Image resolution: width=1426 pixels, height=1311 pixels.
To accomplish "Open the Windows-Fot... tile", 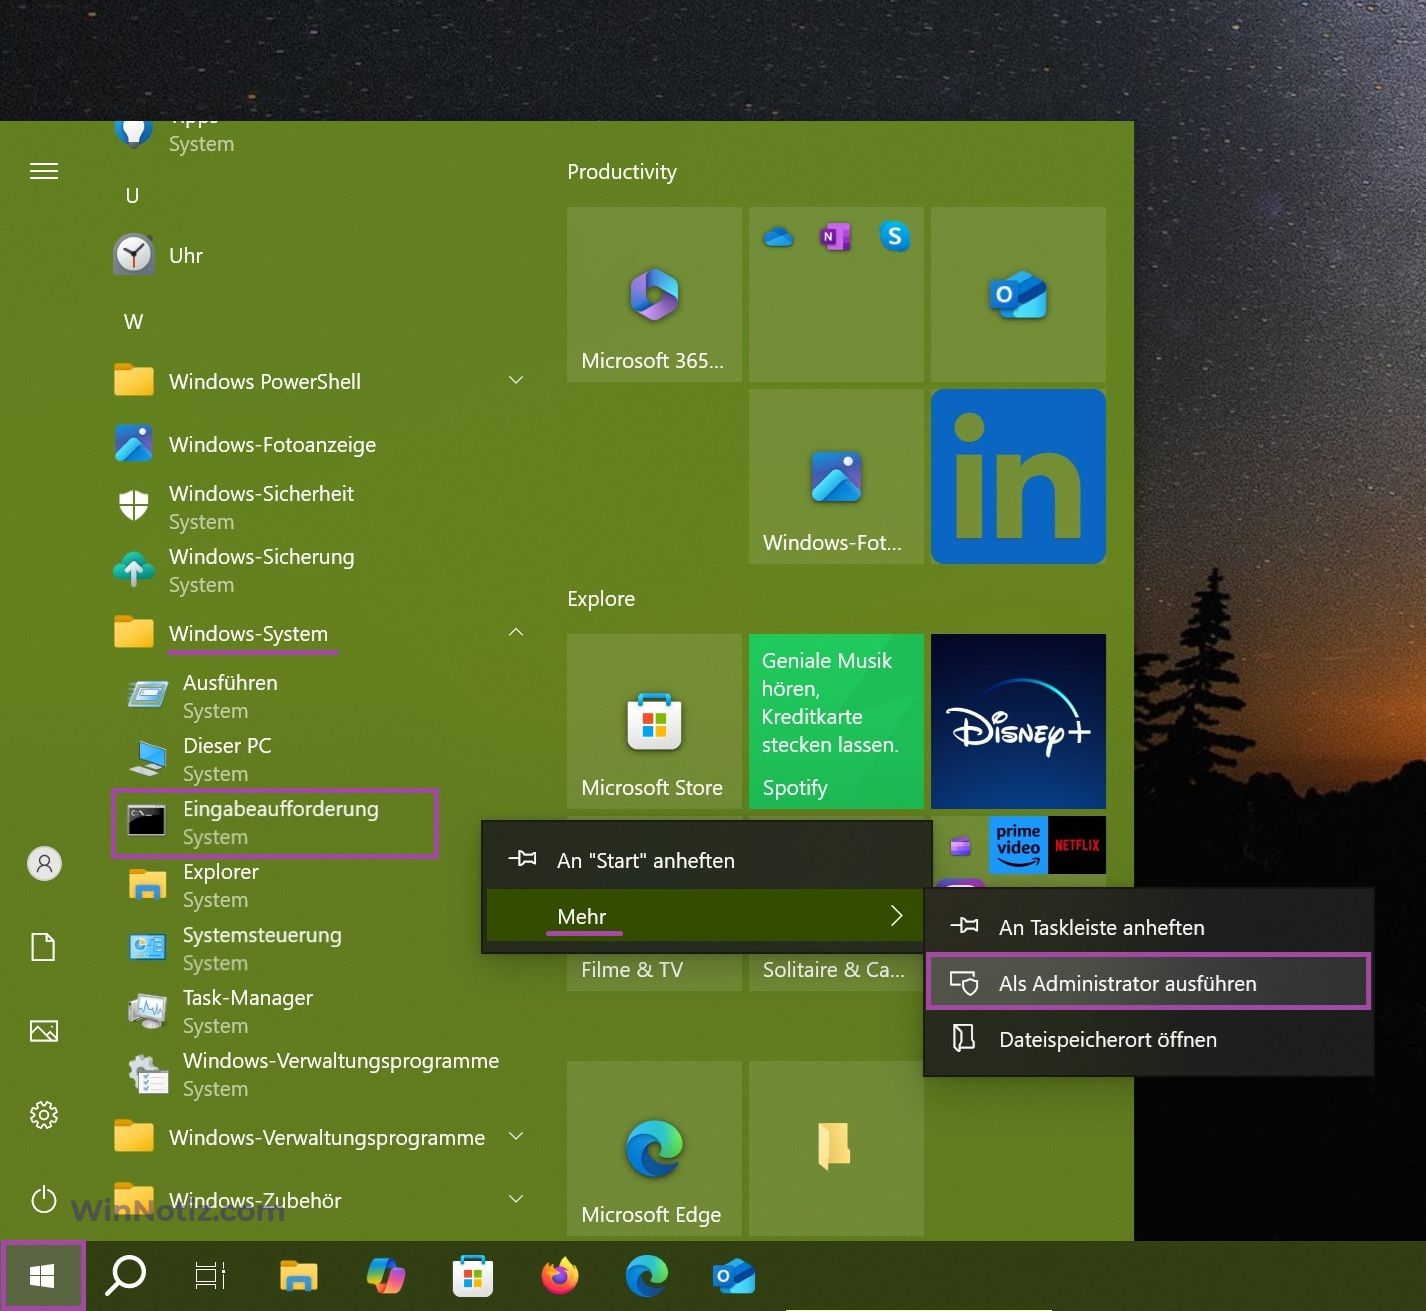I will click(x=836, y=476).
